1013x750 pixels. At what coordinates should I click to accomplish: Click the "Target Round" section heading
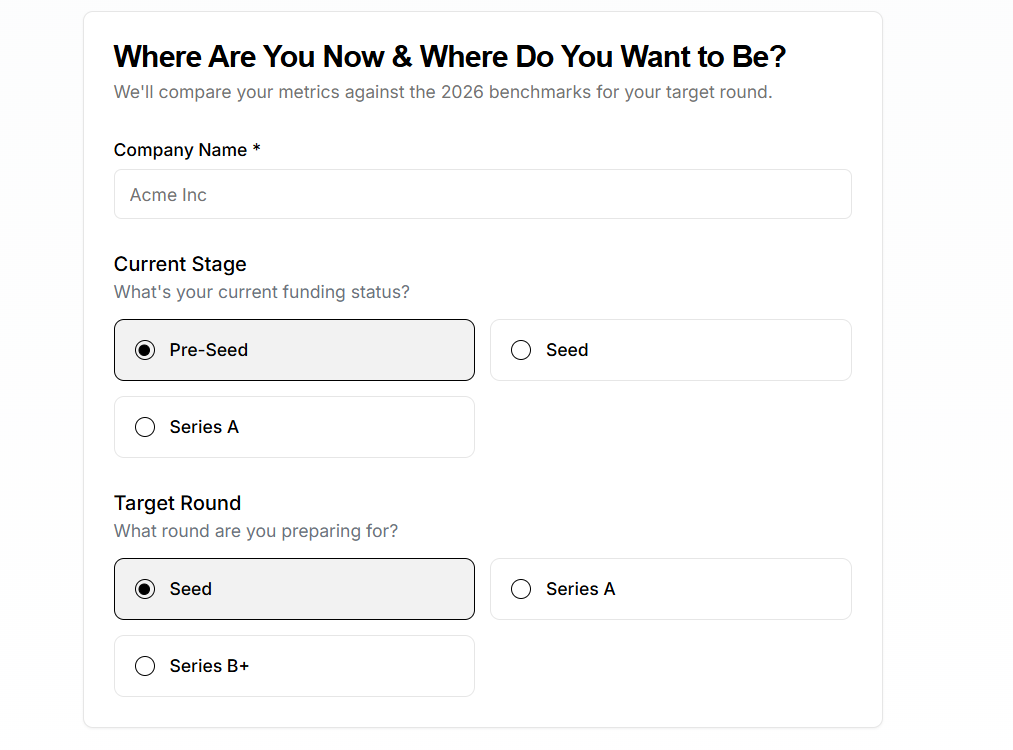(177, 503)
